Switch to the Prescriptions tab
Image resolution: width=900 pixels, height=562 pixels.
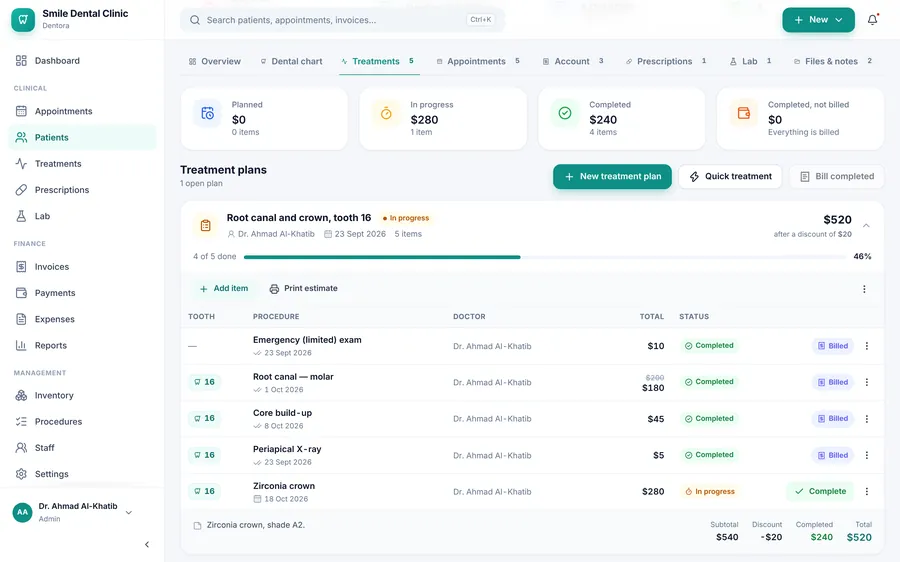[665, 61]
